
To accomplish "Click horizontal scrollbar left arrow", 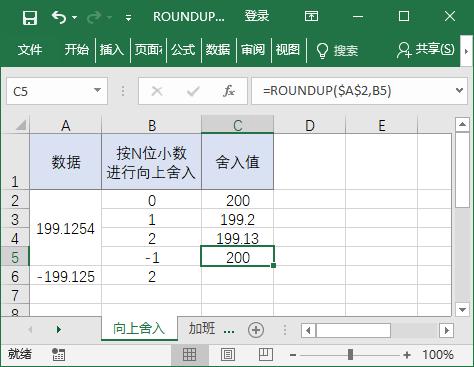I will tap(308, 331).
